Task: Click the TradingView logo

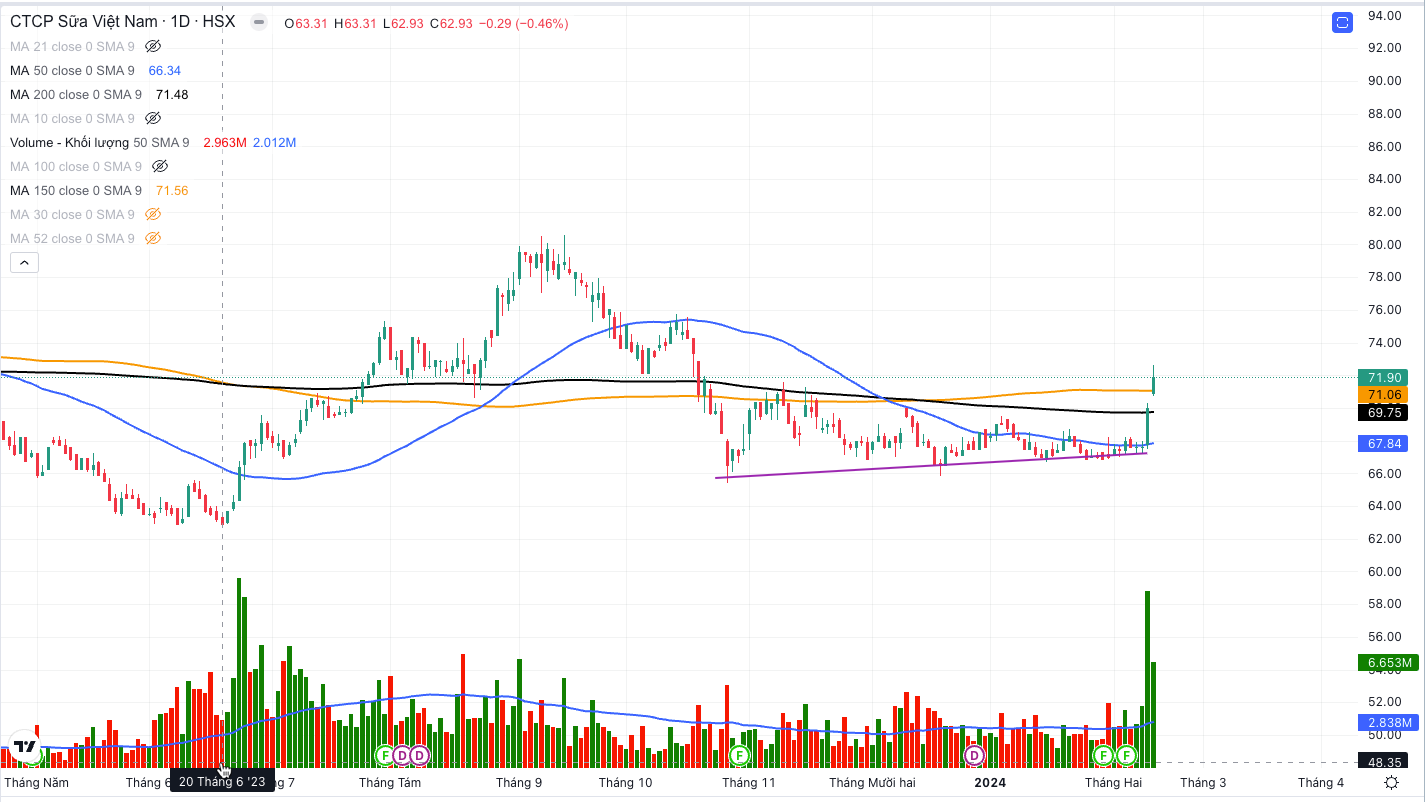Action: point(25,746)
